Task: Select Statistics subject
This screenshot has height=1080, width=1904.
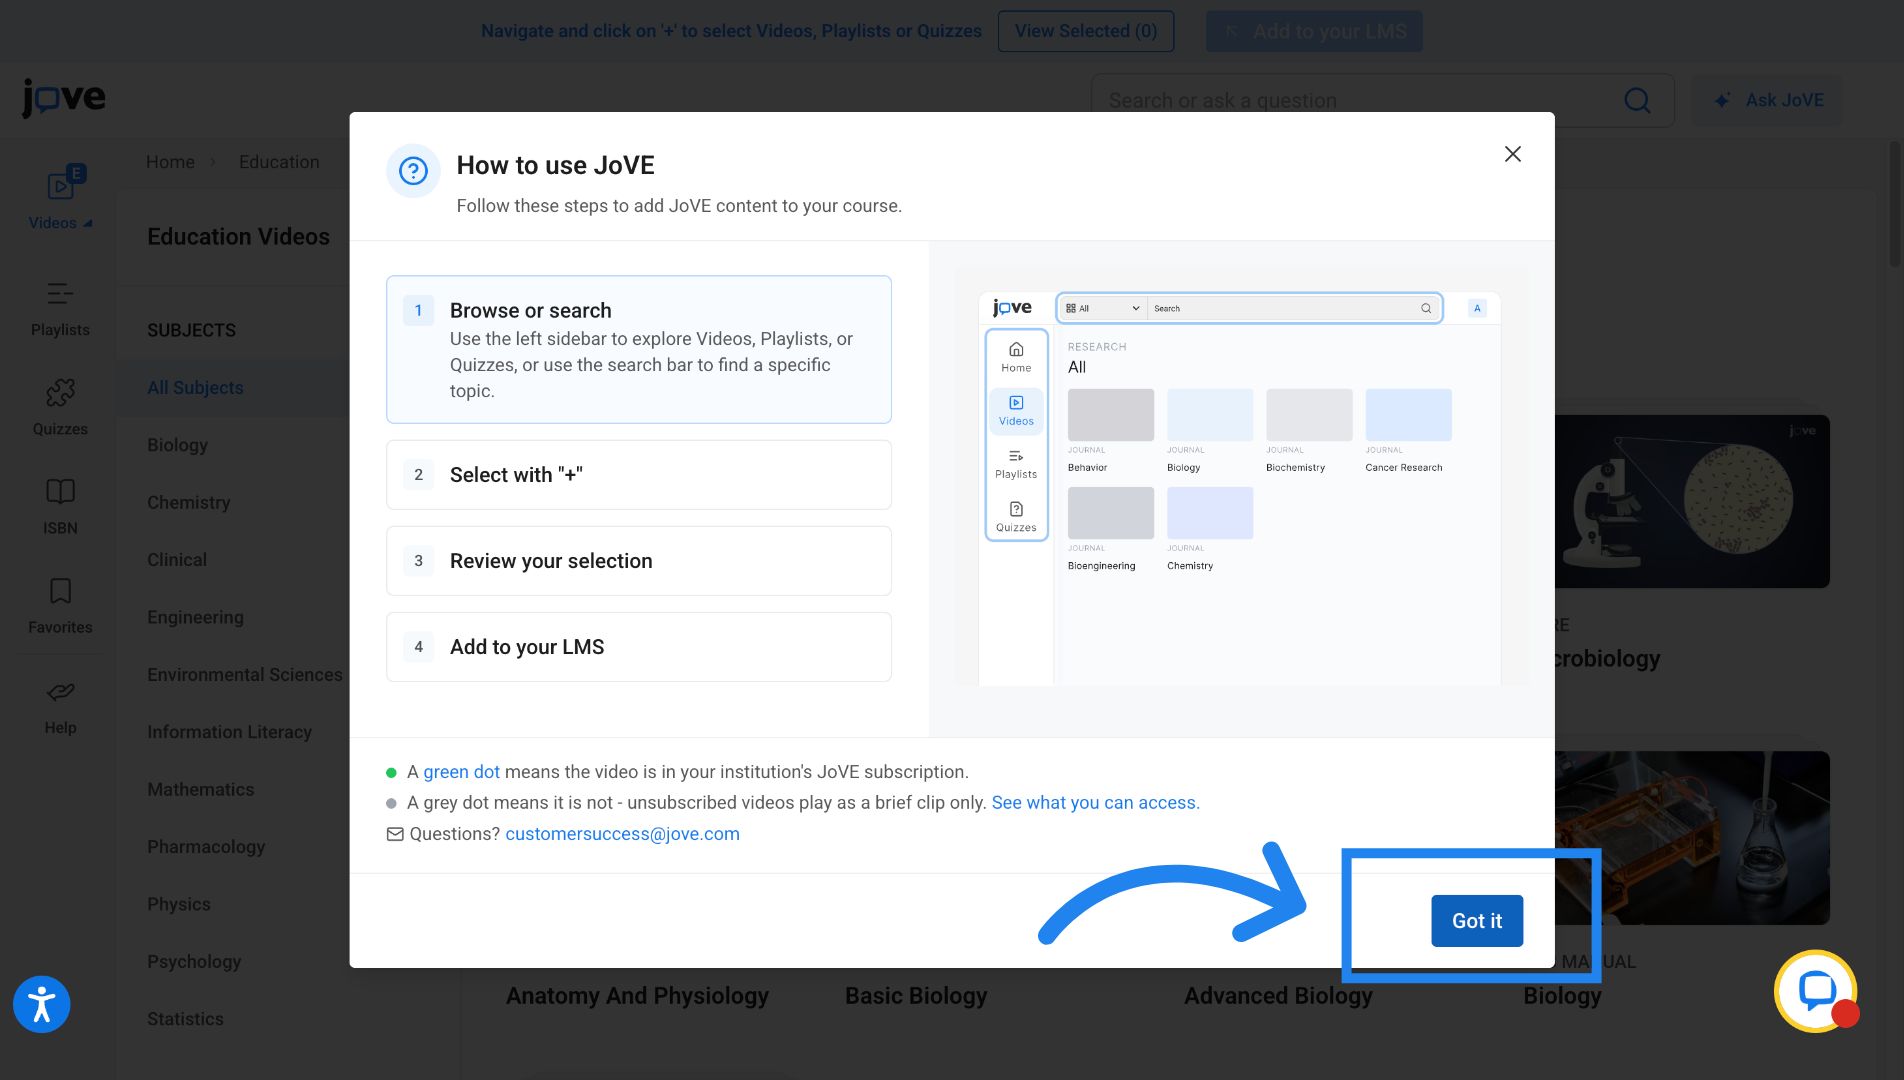Action: point(185,1019)
